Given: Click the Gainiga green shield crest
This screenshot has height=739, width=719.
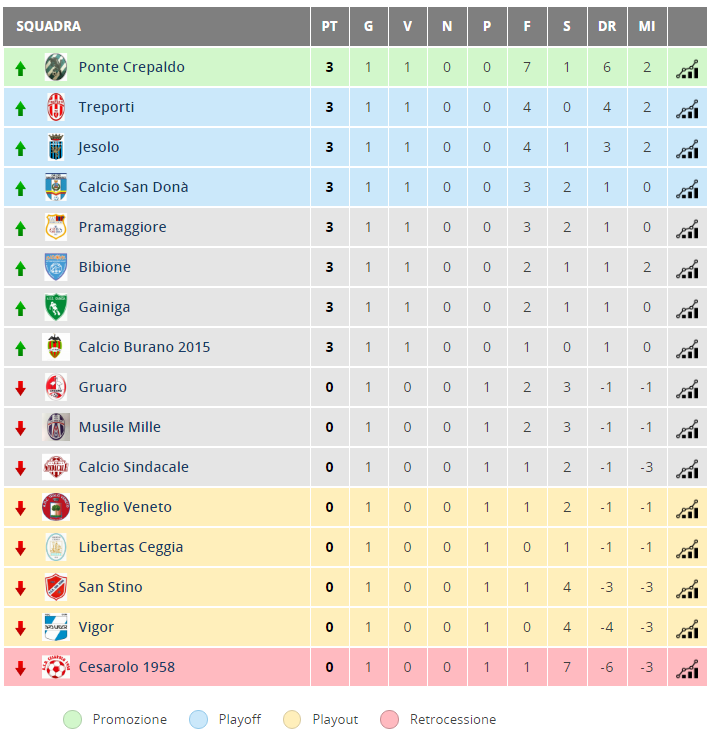Looking at the screenshot, I should [56, 307].
